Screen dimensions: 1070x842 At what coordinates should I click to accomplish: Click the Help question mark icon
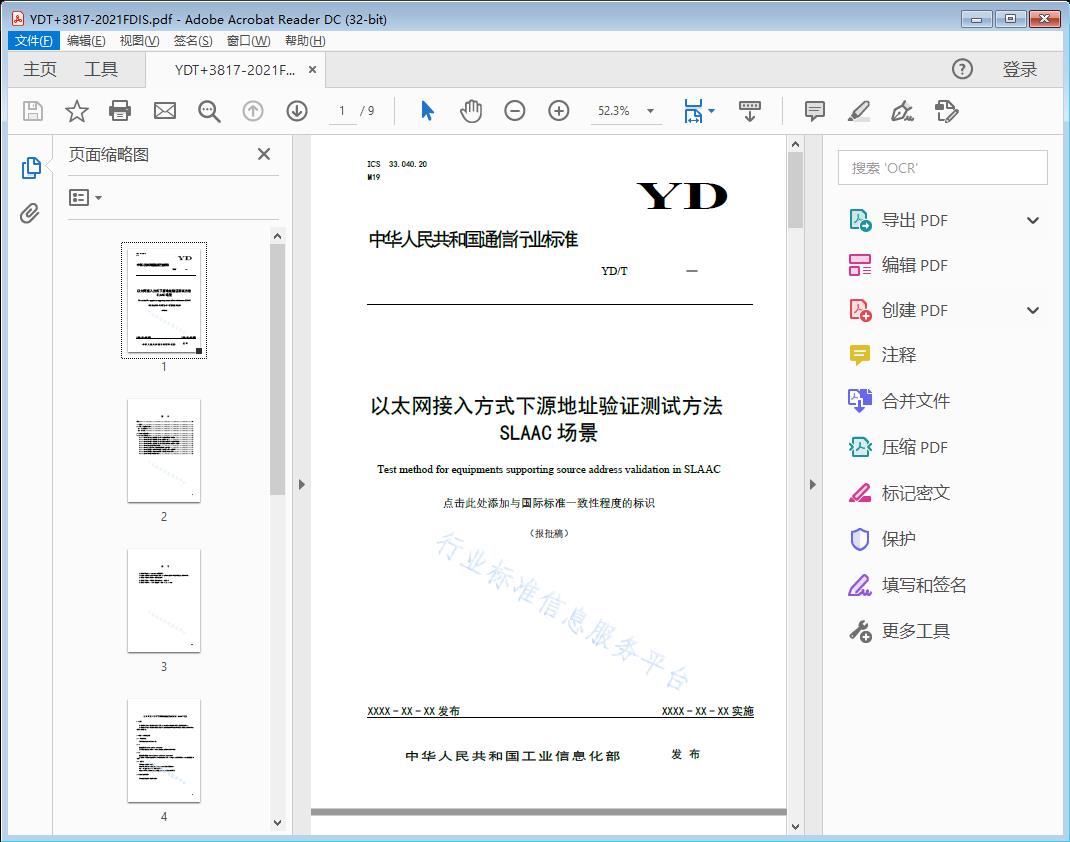961,69
